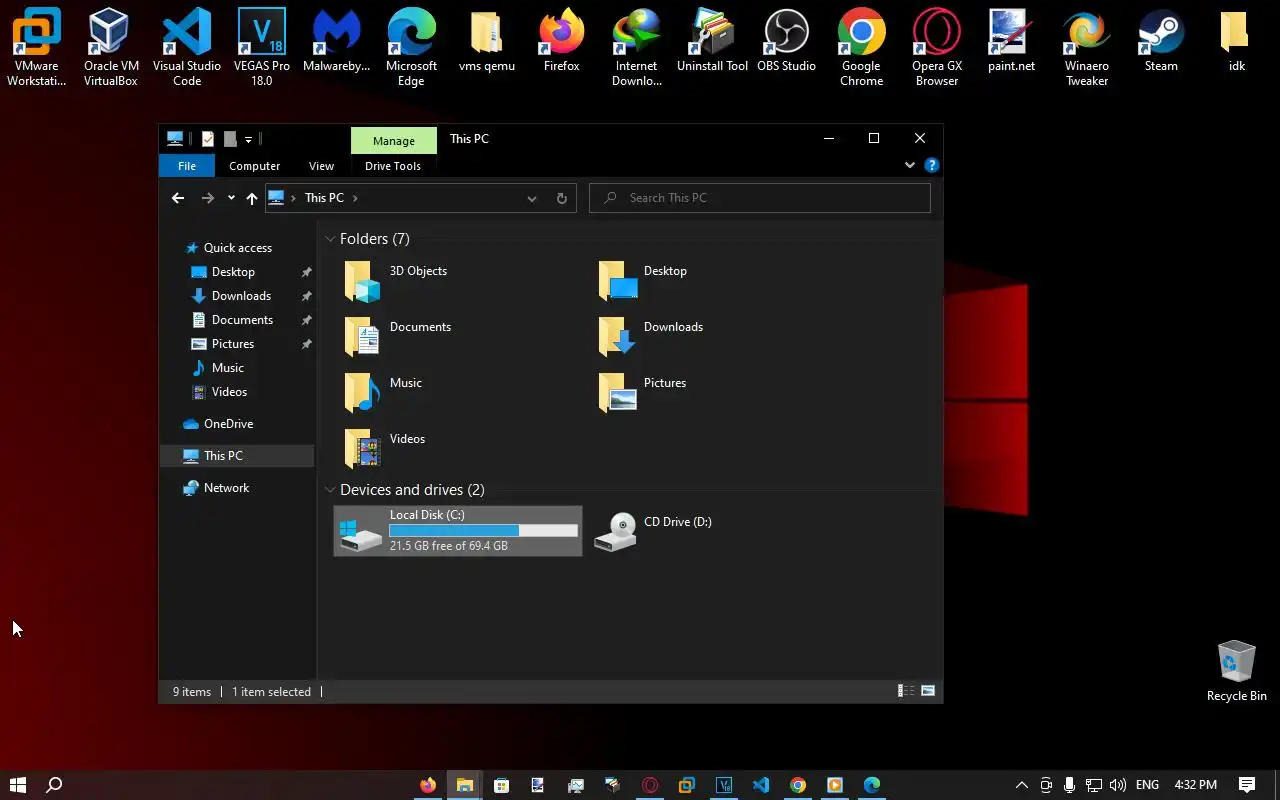The width and height of the screenshot is (1280, 800).
Task: Go up one level with Up arrow
Action: click(251, 198)
